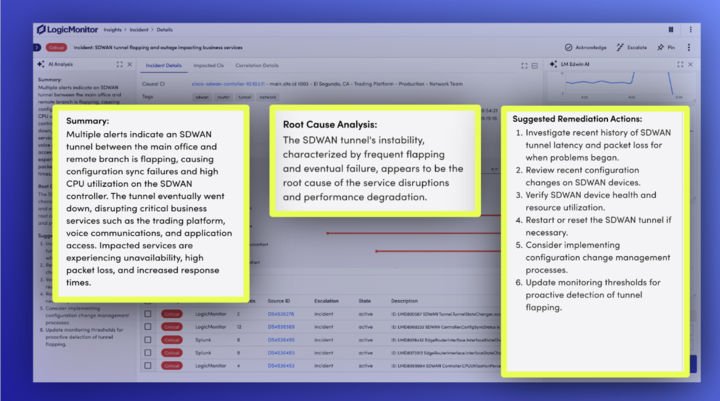Expand the AI Analysis panel to fullscreen
The height and width of the screenshot is (401, 720).
119,64
